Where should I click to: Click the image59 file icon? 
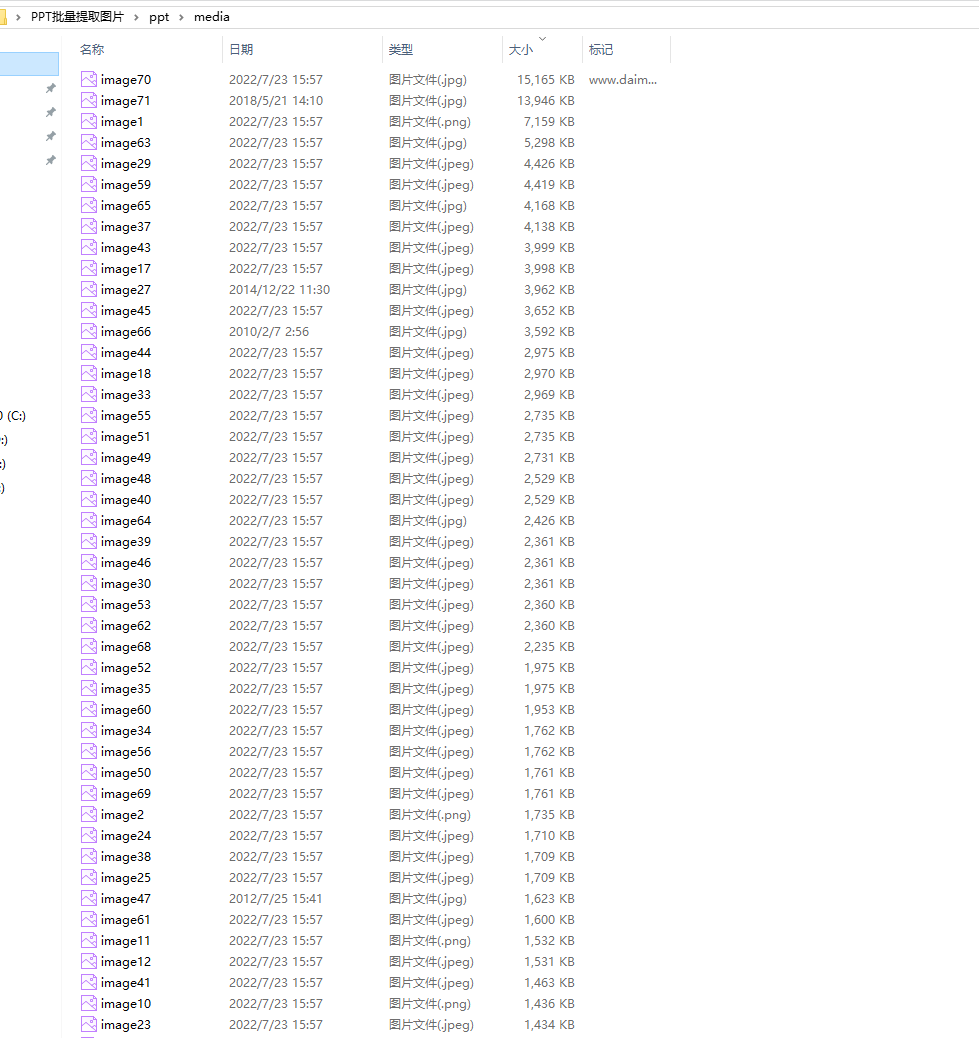tap(89, 185)
